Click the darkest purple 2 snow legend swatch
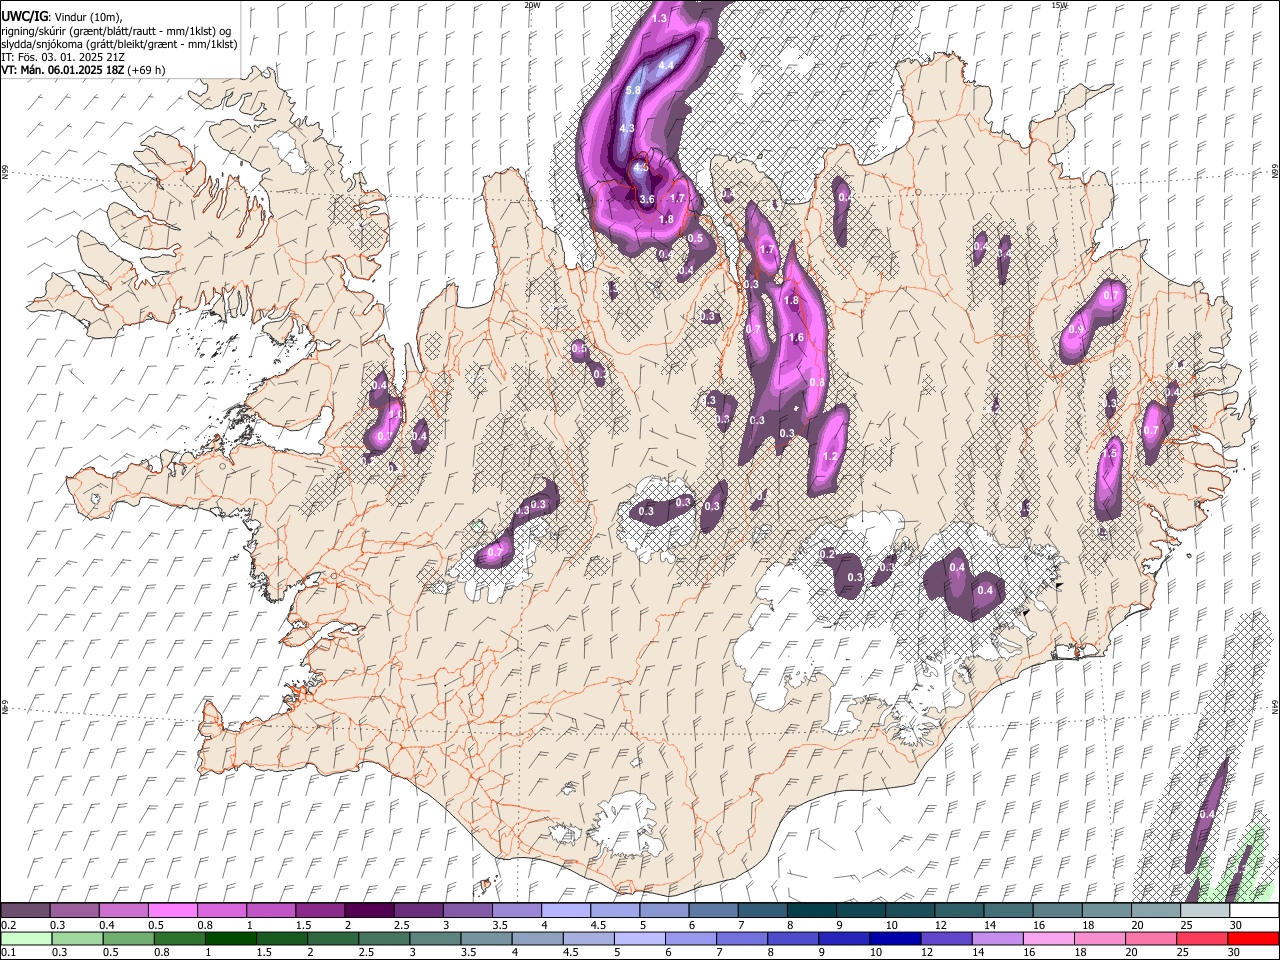1280x960 pixels. [x=368, y=911]
